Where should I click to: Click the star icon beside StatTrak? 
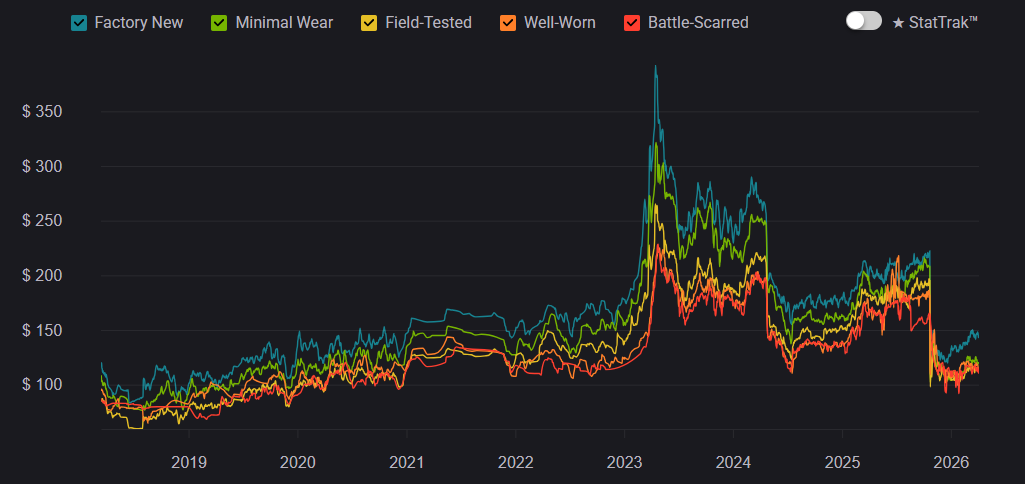click(898, 22)
